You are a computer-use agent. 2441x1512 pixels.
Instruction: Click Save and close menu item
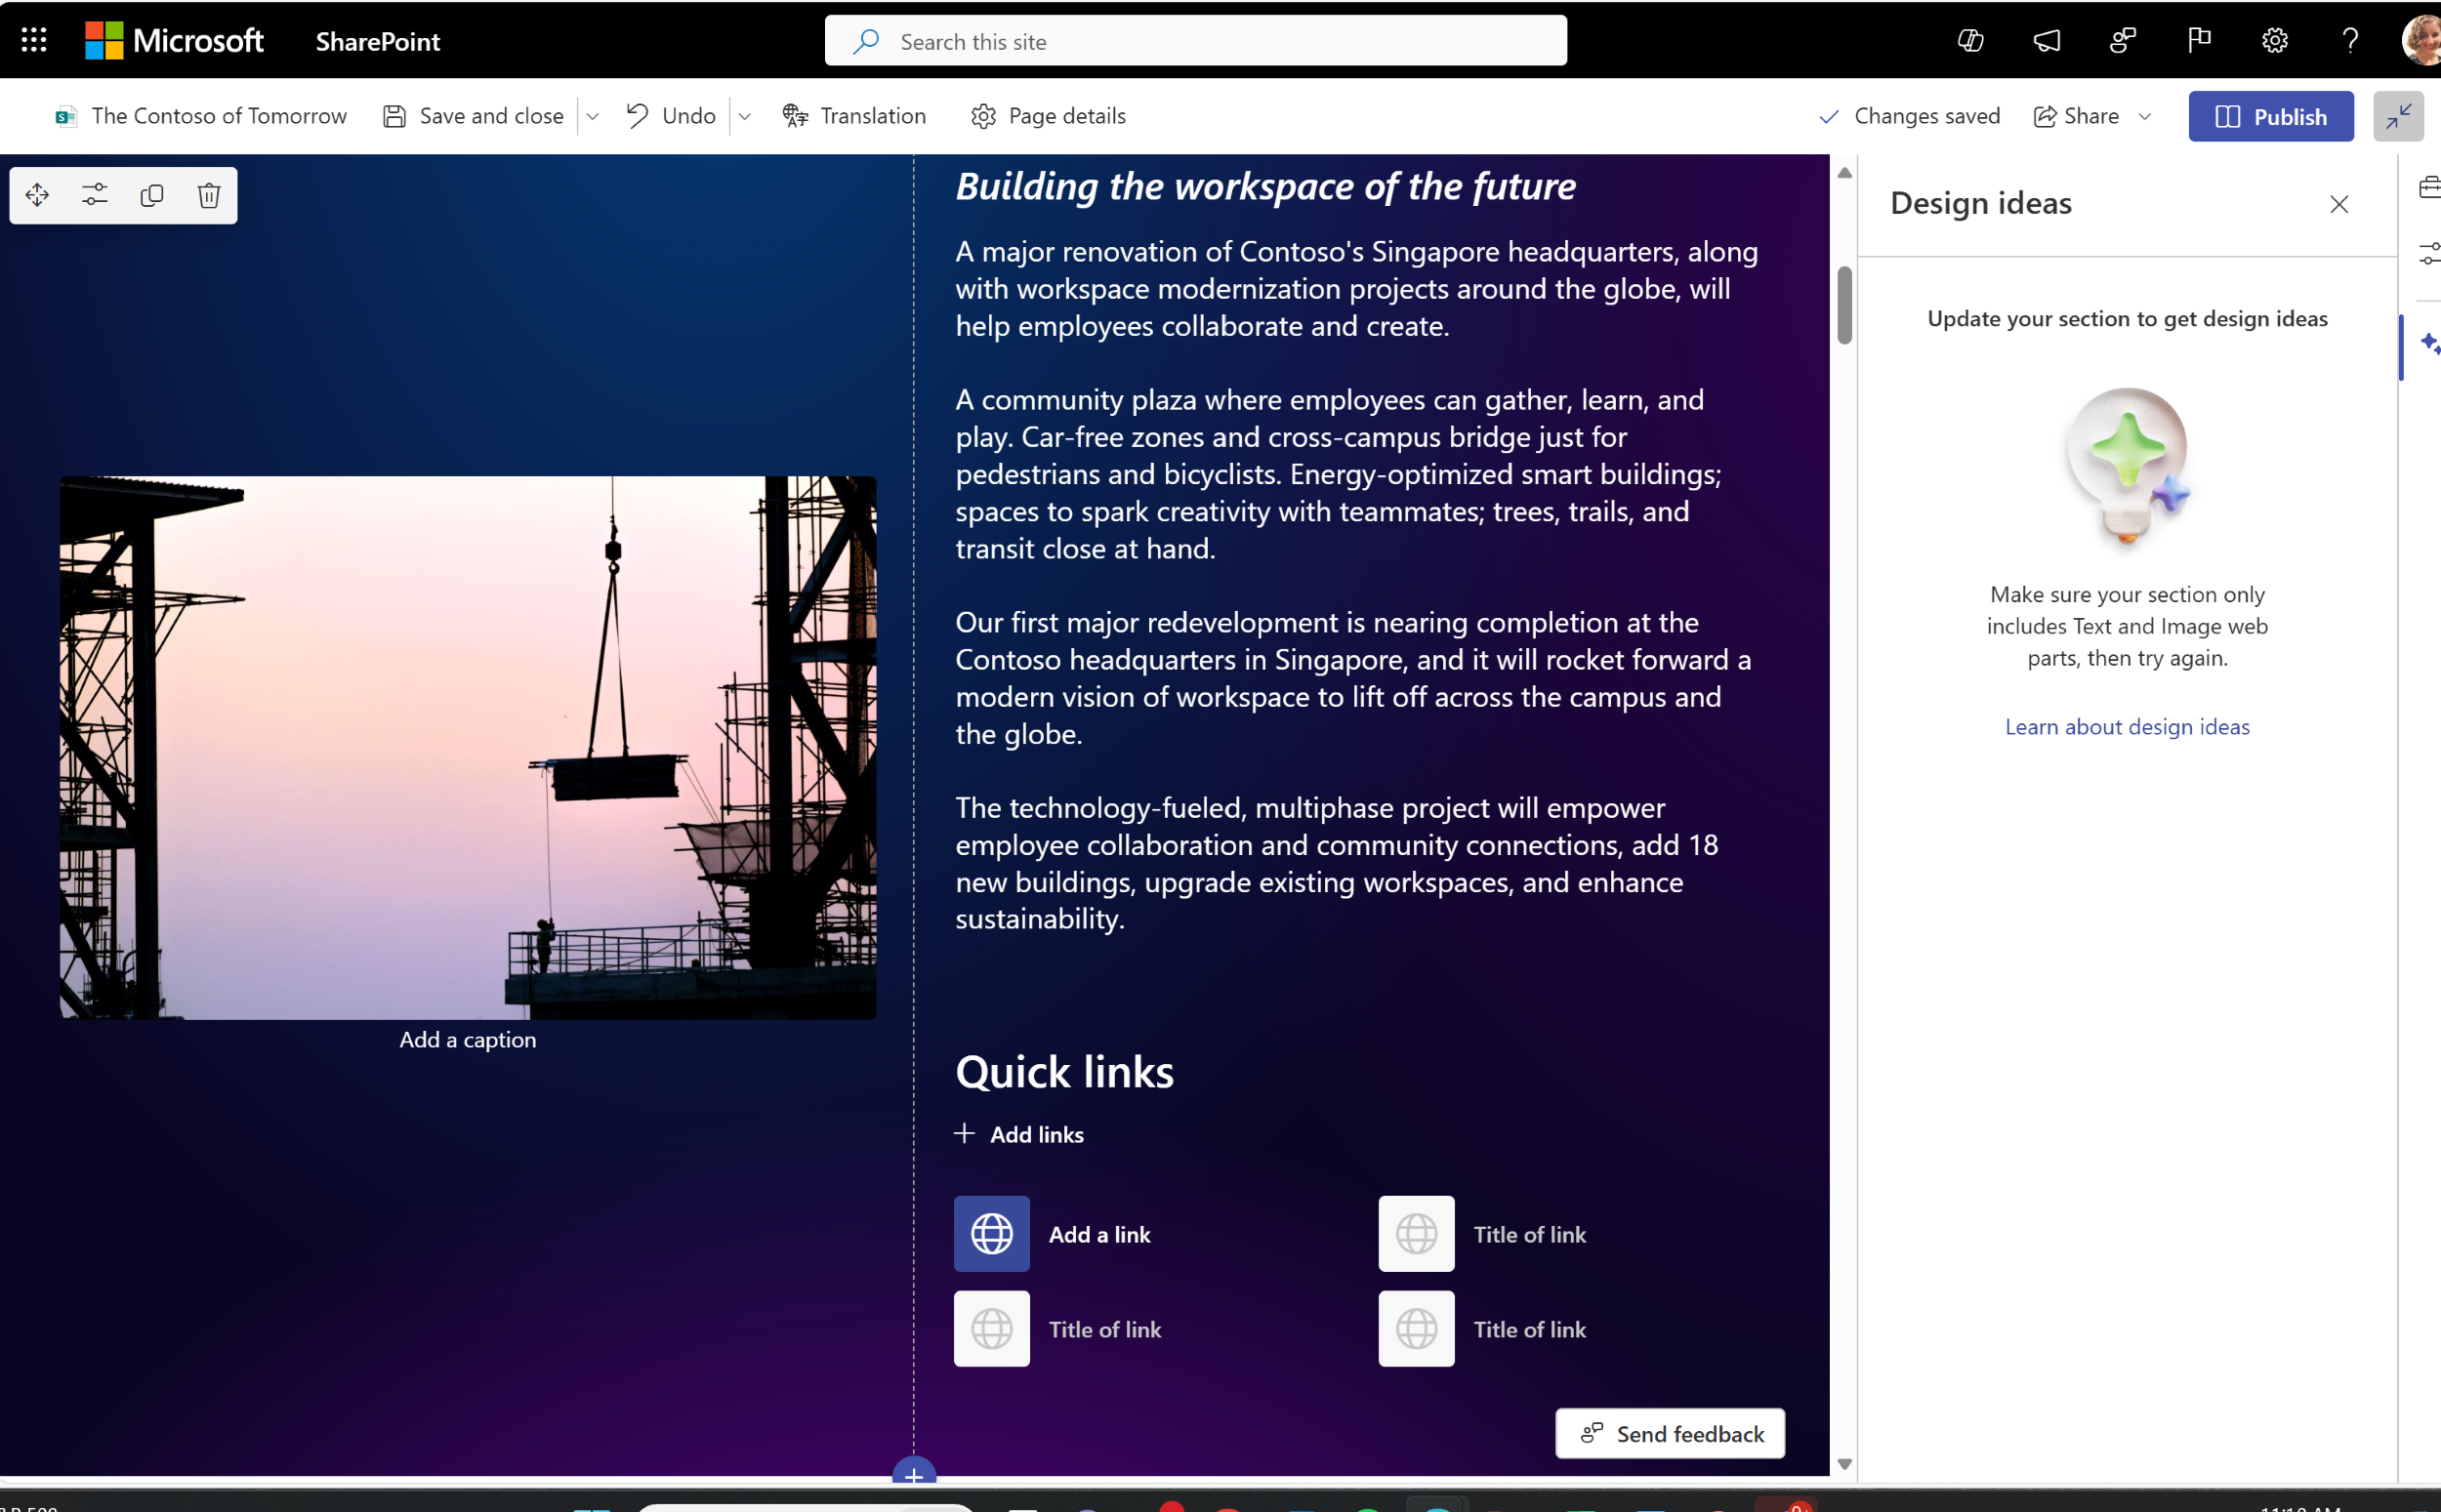point(475,115)
